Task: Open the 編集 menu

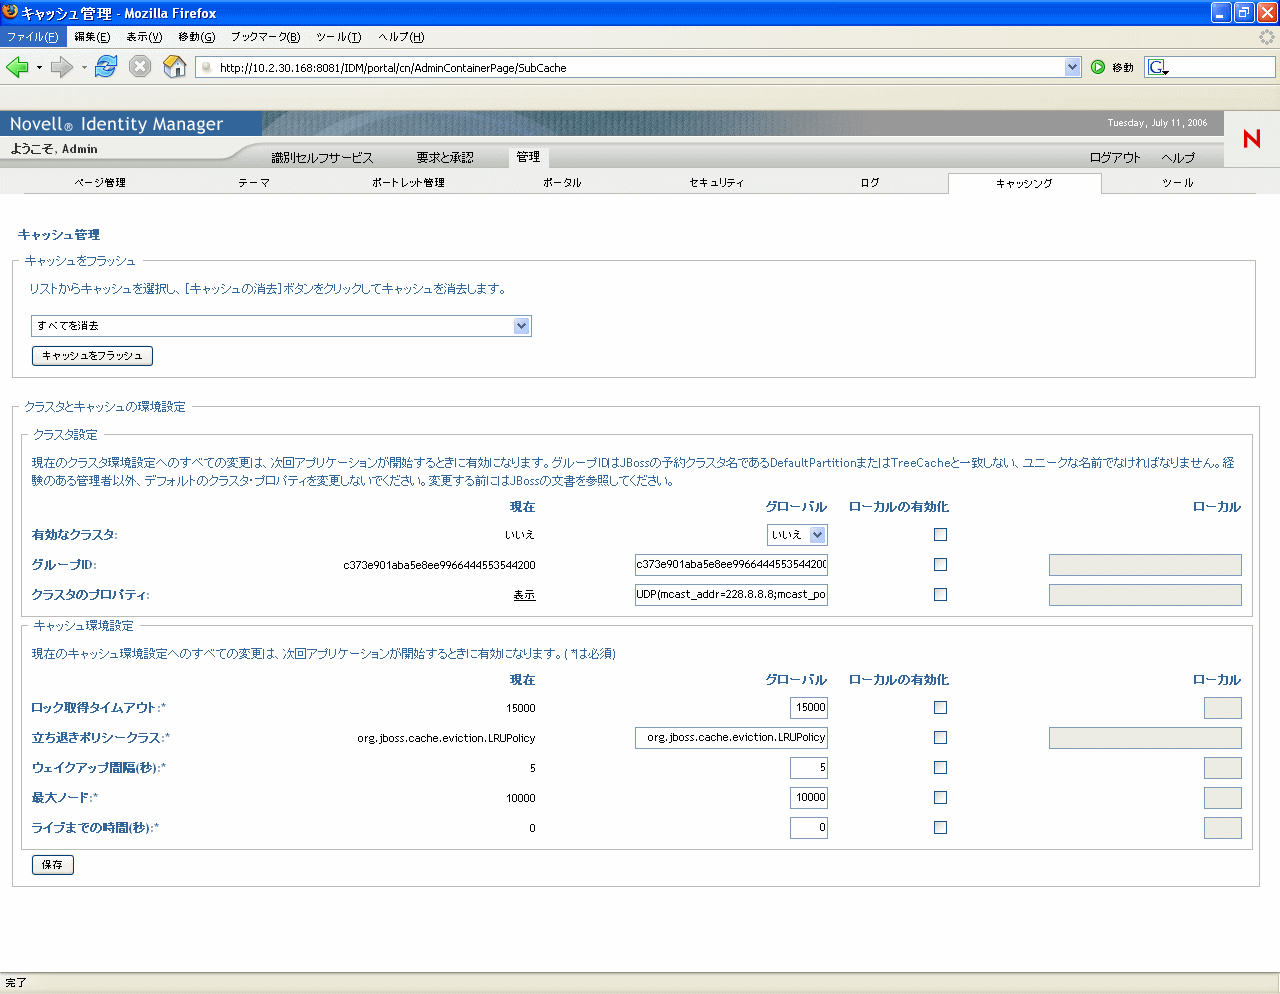Action: [92, 37]
